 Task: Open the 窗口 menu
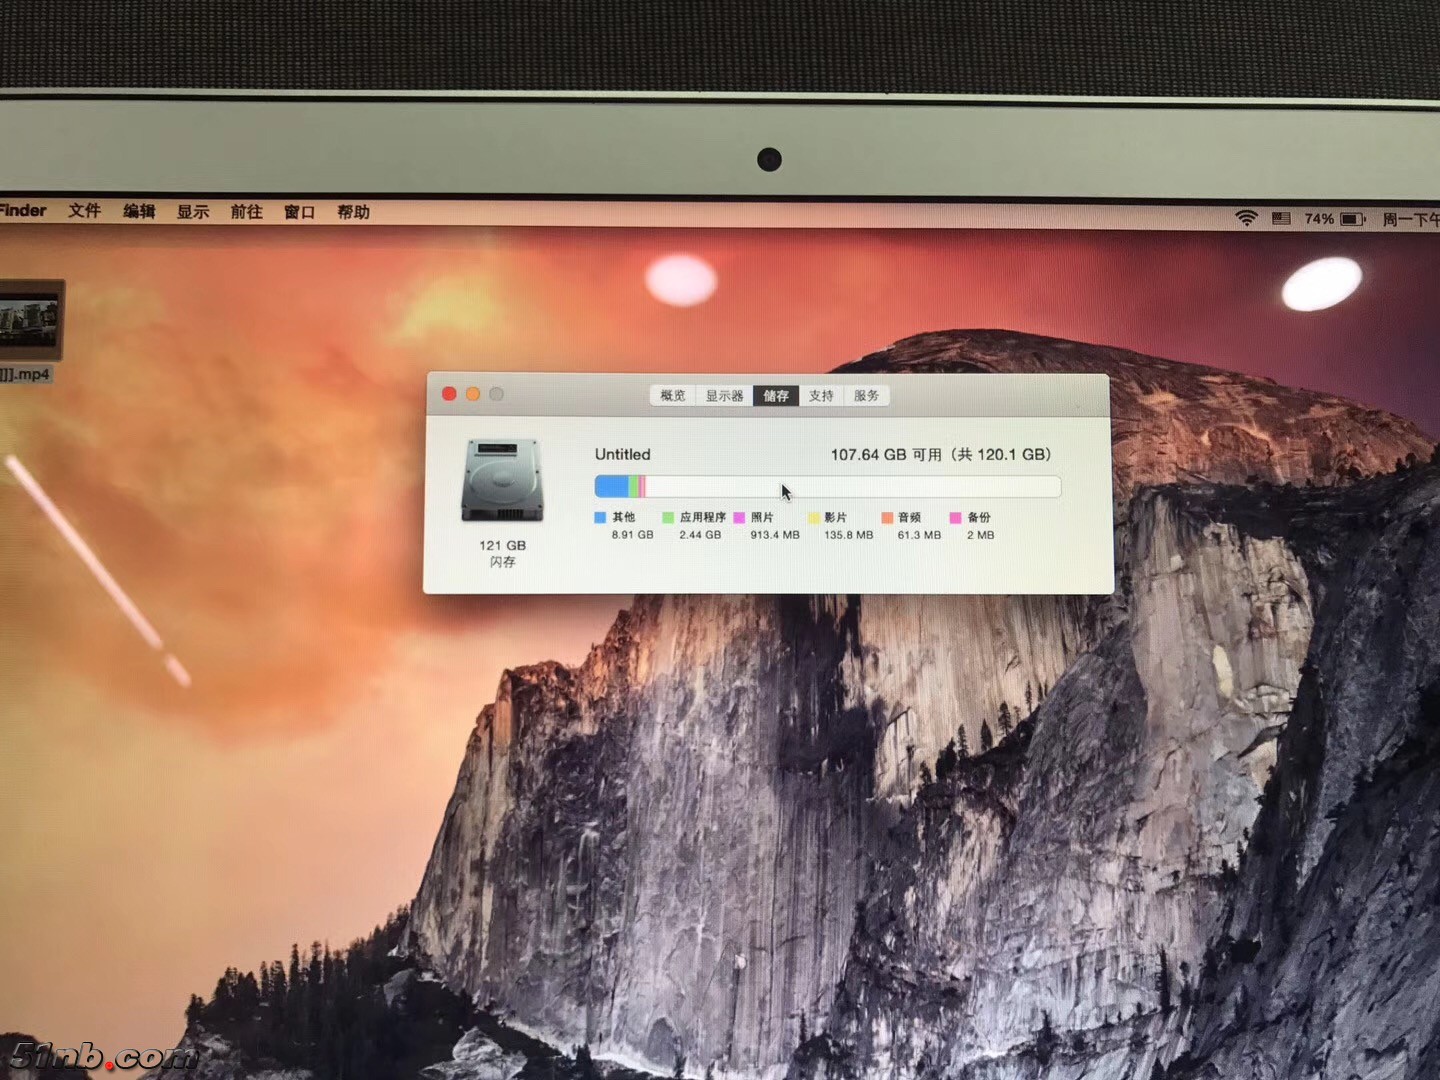coord(300,212)
